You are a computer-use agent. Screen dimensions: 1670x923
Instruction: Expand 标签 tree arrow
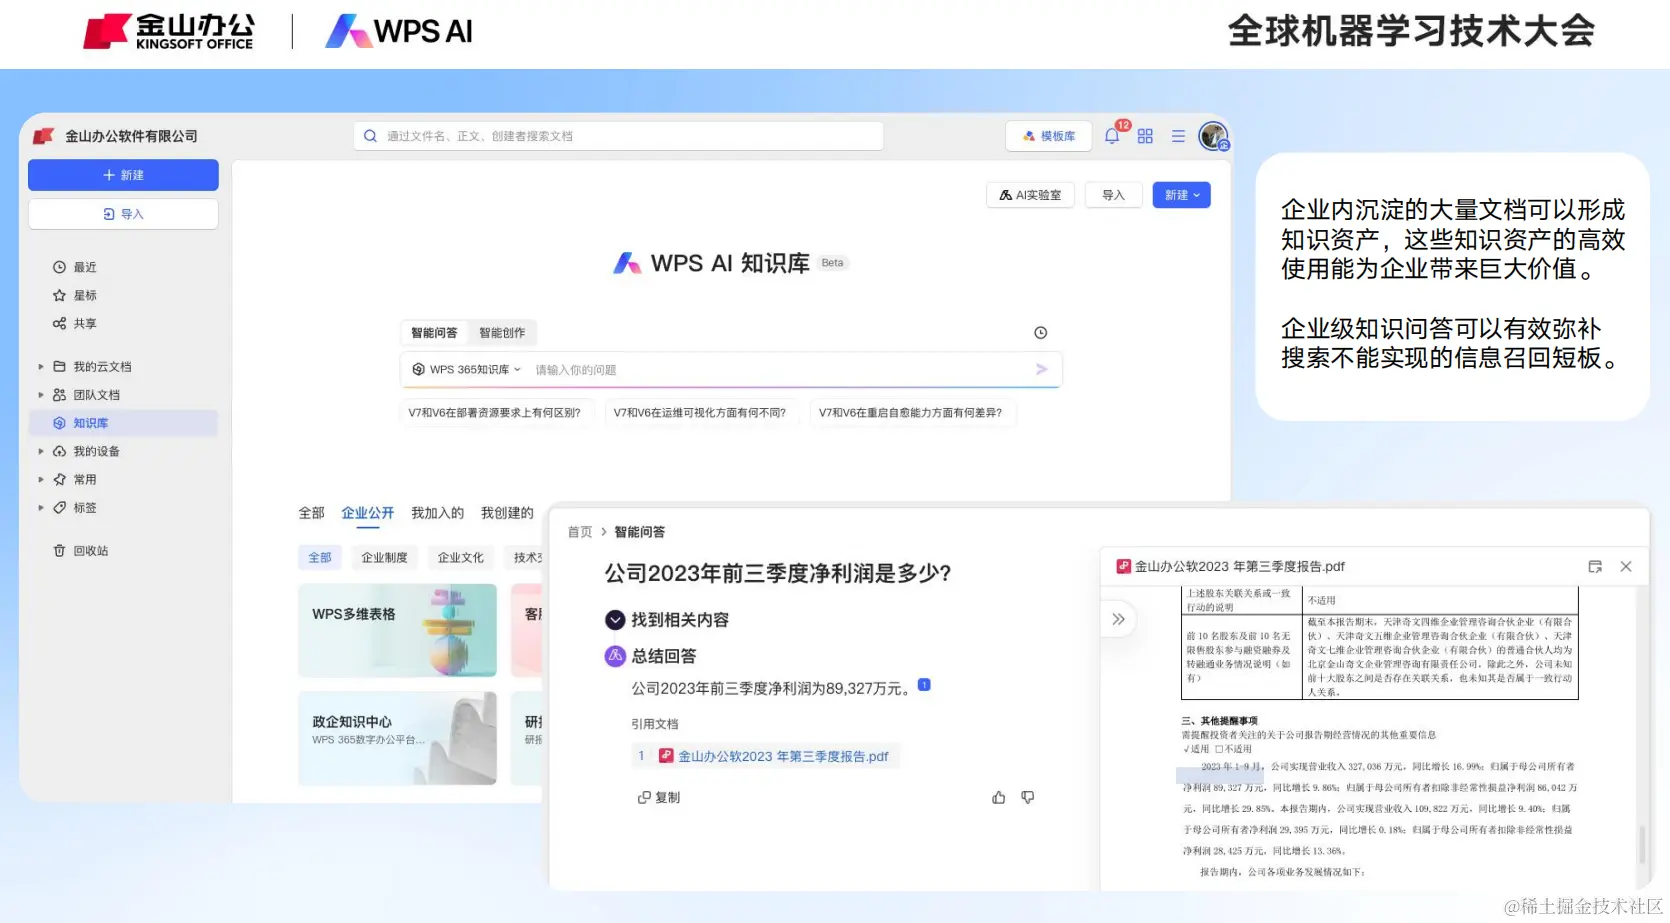(41, 507)
